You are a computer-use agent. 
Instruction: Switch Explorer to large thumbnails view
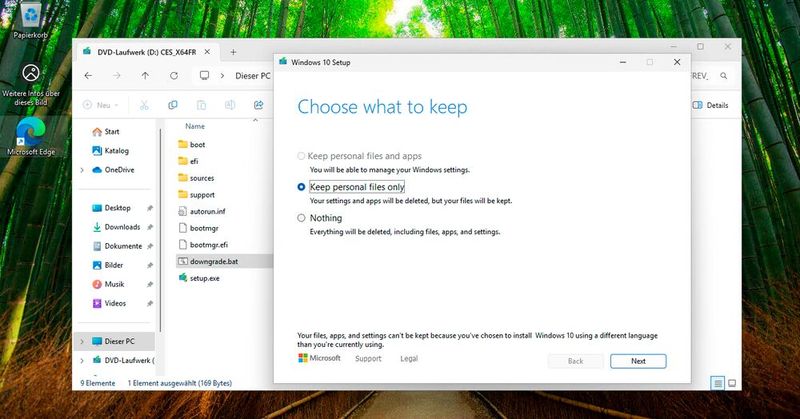point(732,383)
